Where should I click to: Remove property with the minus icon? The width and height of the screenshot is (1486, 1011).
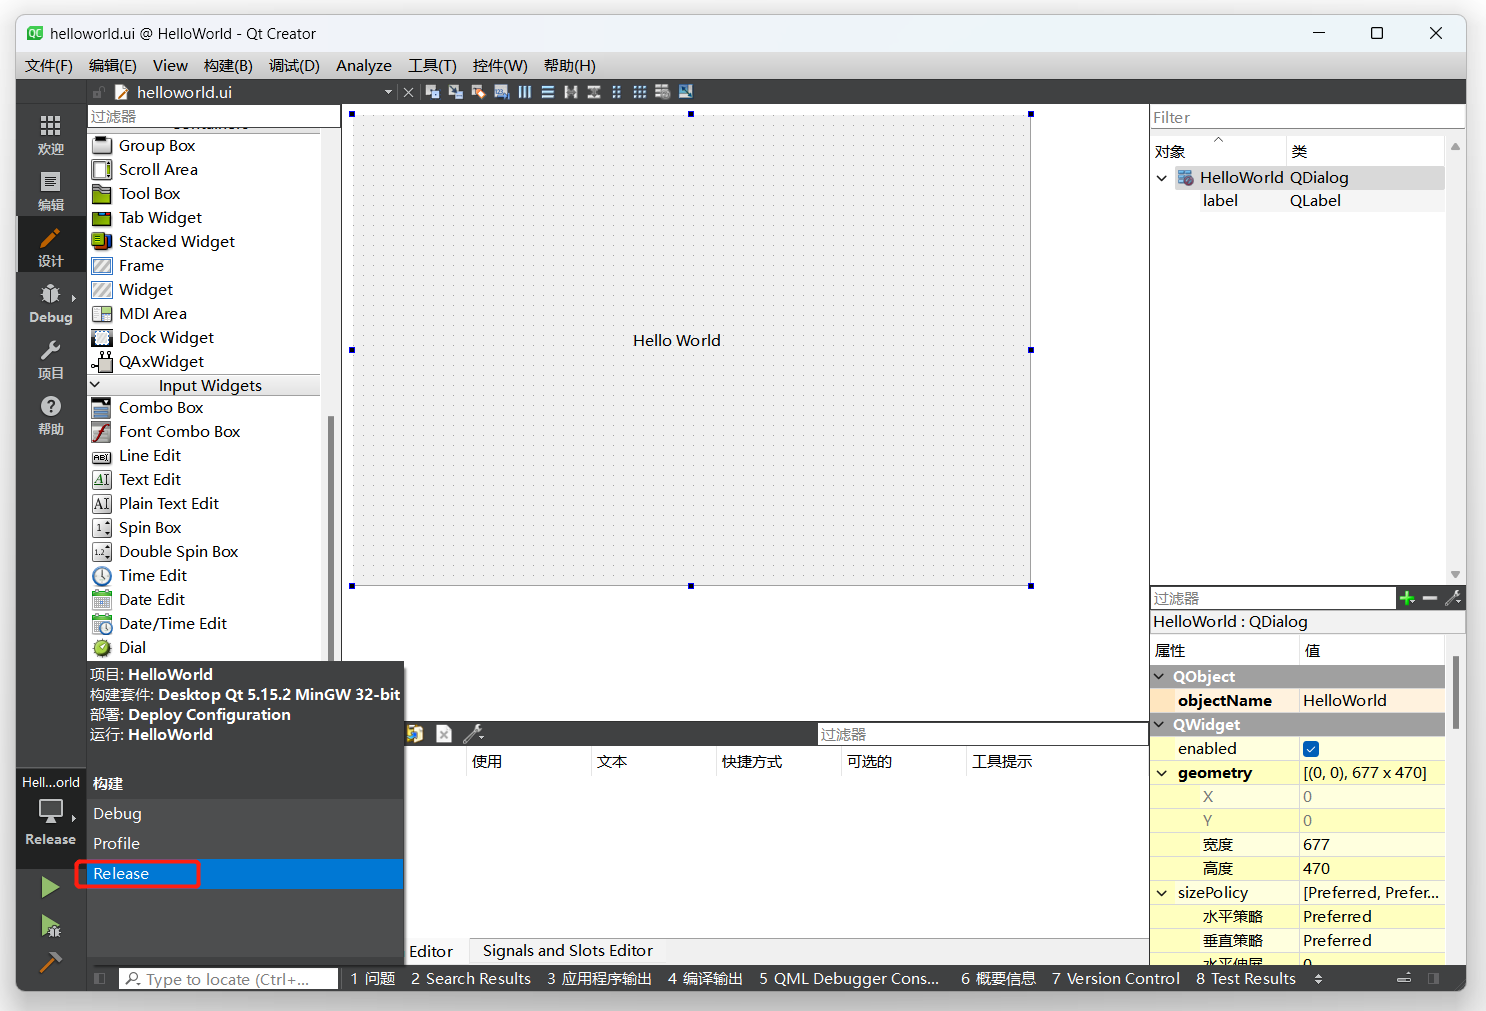1430,598
